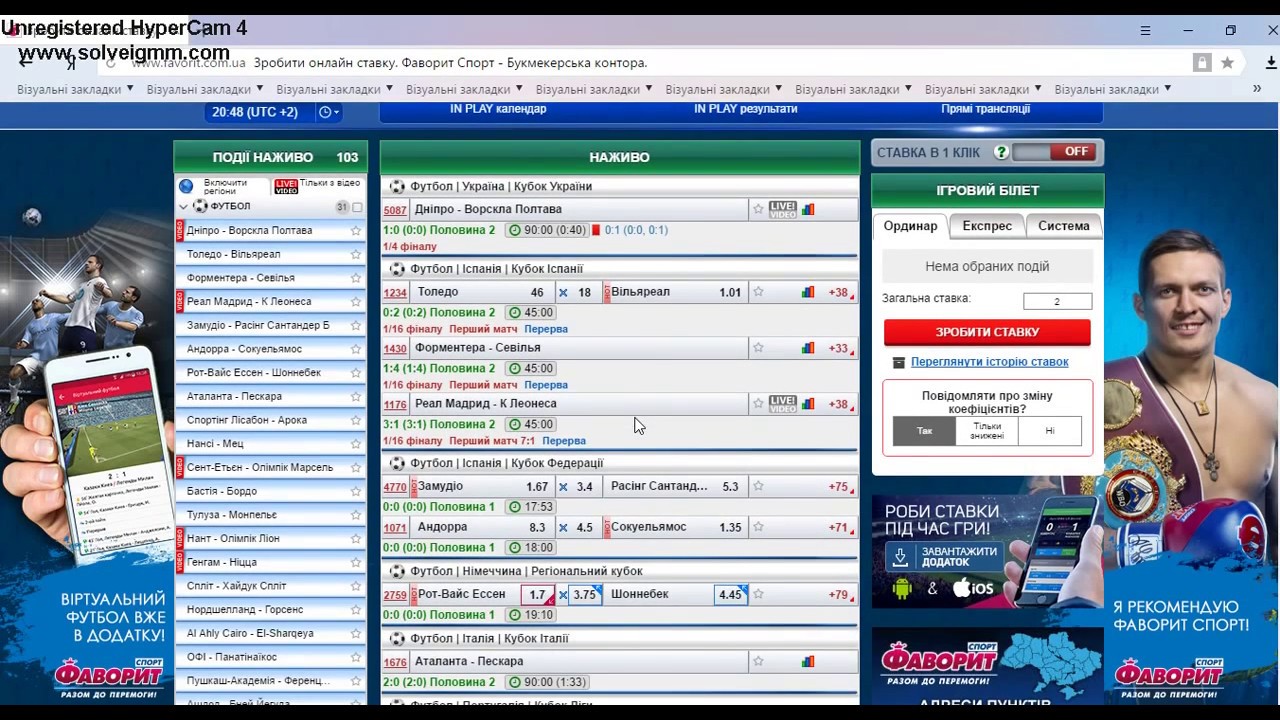Click help question-mark icon beside Ставка в 1 клік

[1001, 152]
